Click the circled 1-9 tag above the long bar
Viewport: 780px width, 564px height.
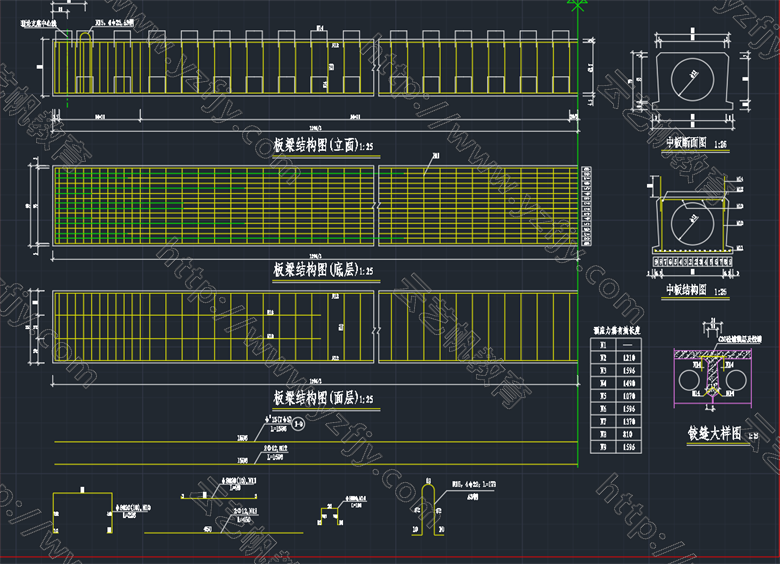(x=298, y=424)
